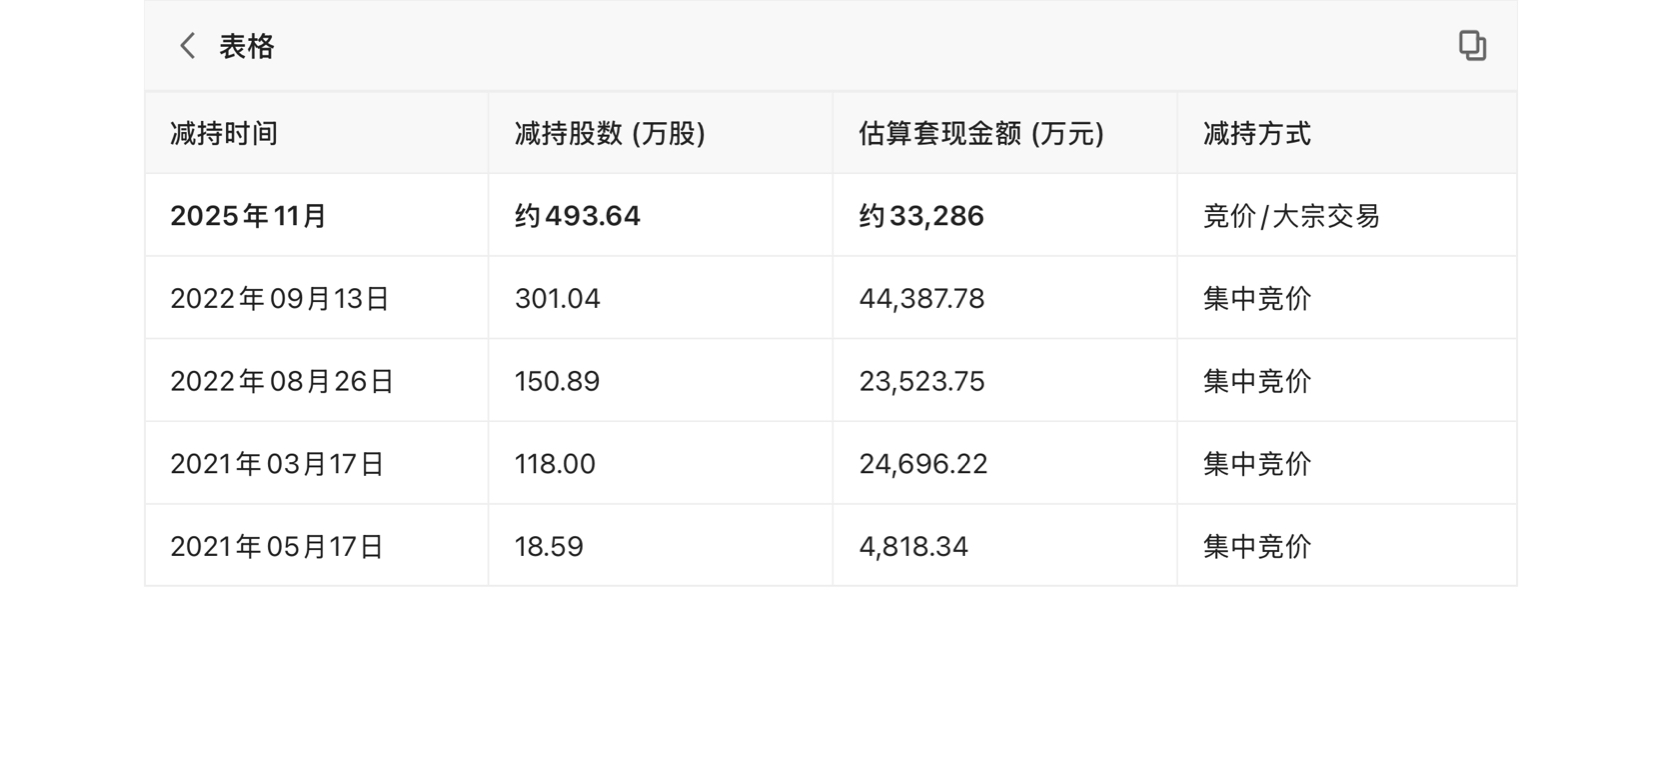
Task: Select the 2022年09月13日 date cell
Action: coord(279,299)
